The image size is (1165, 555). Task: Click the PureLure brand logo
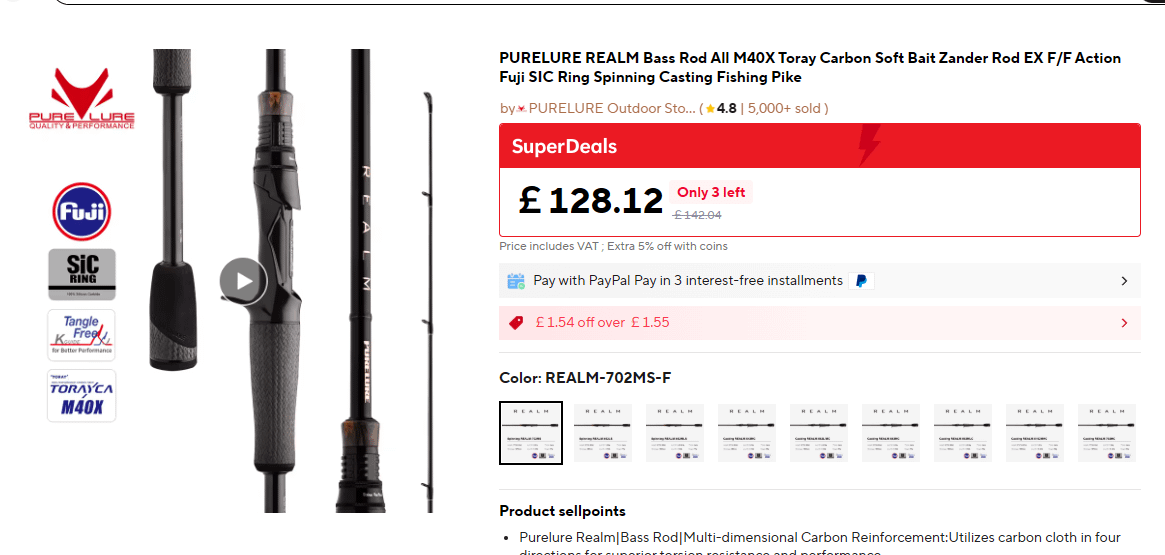82,98
